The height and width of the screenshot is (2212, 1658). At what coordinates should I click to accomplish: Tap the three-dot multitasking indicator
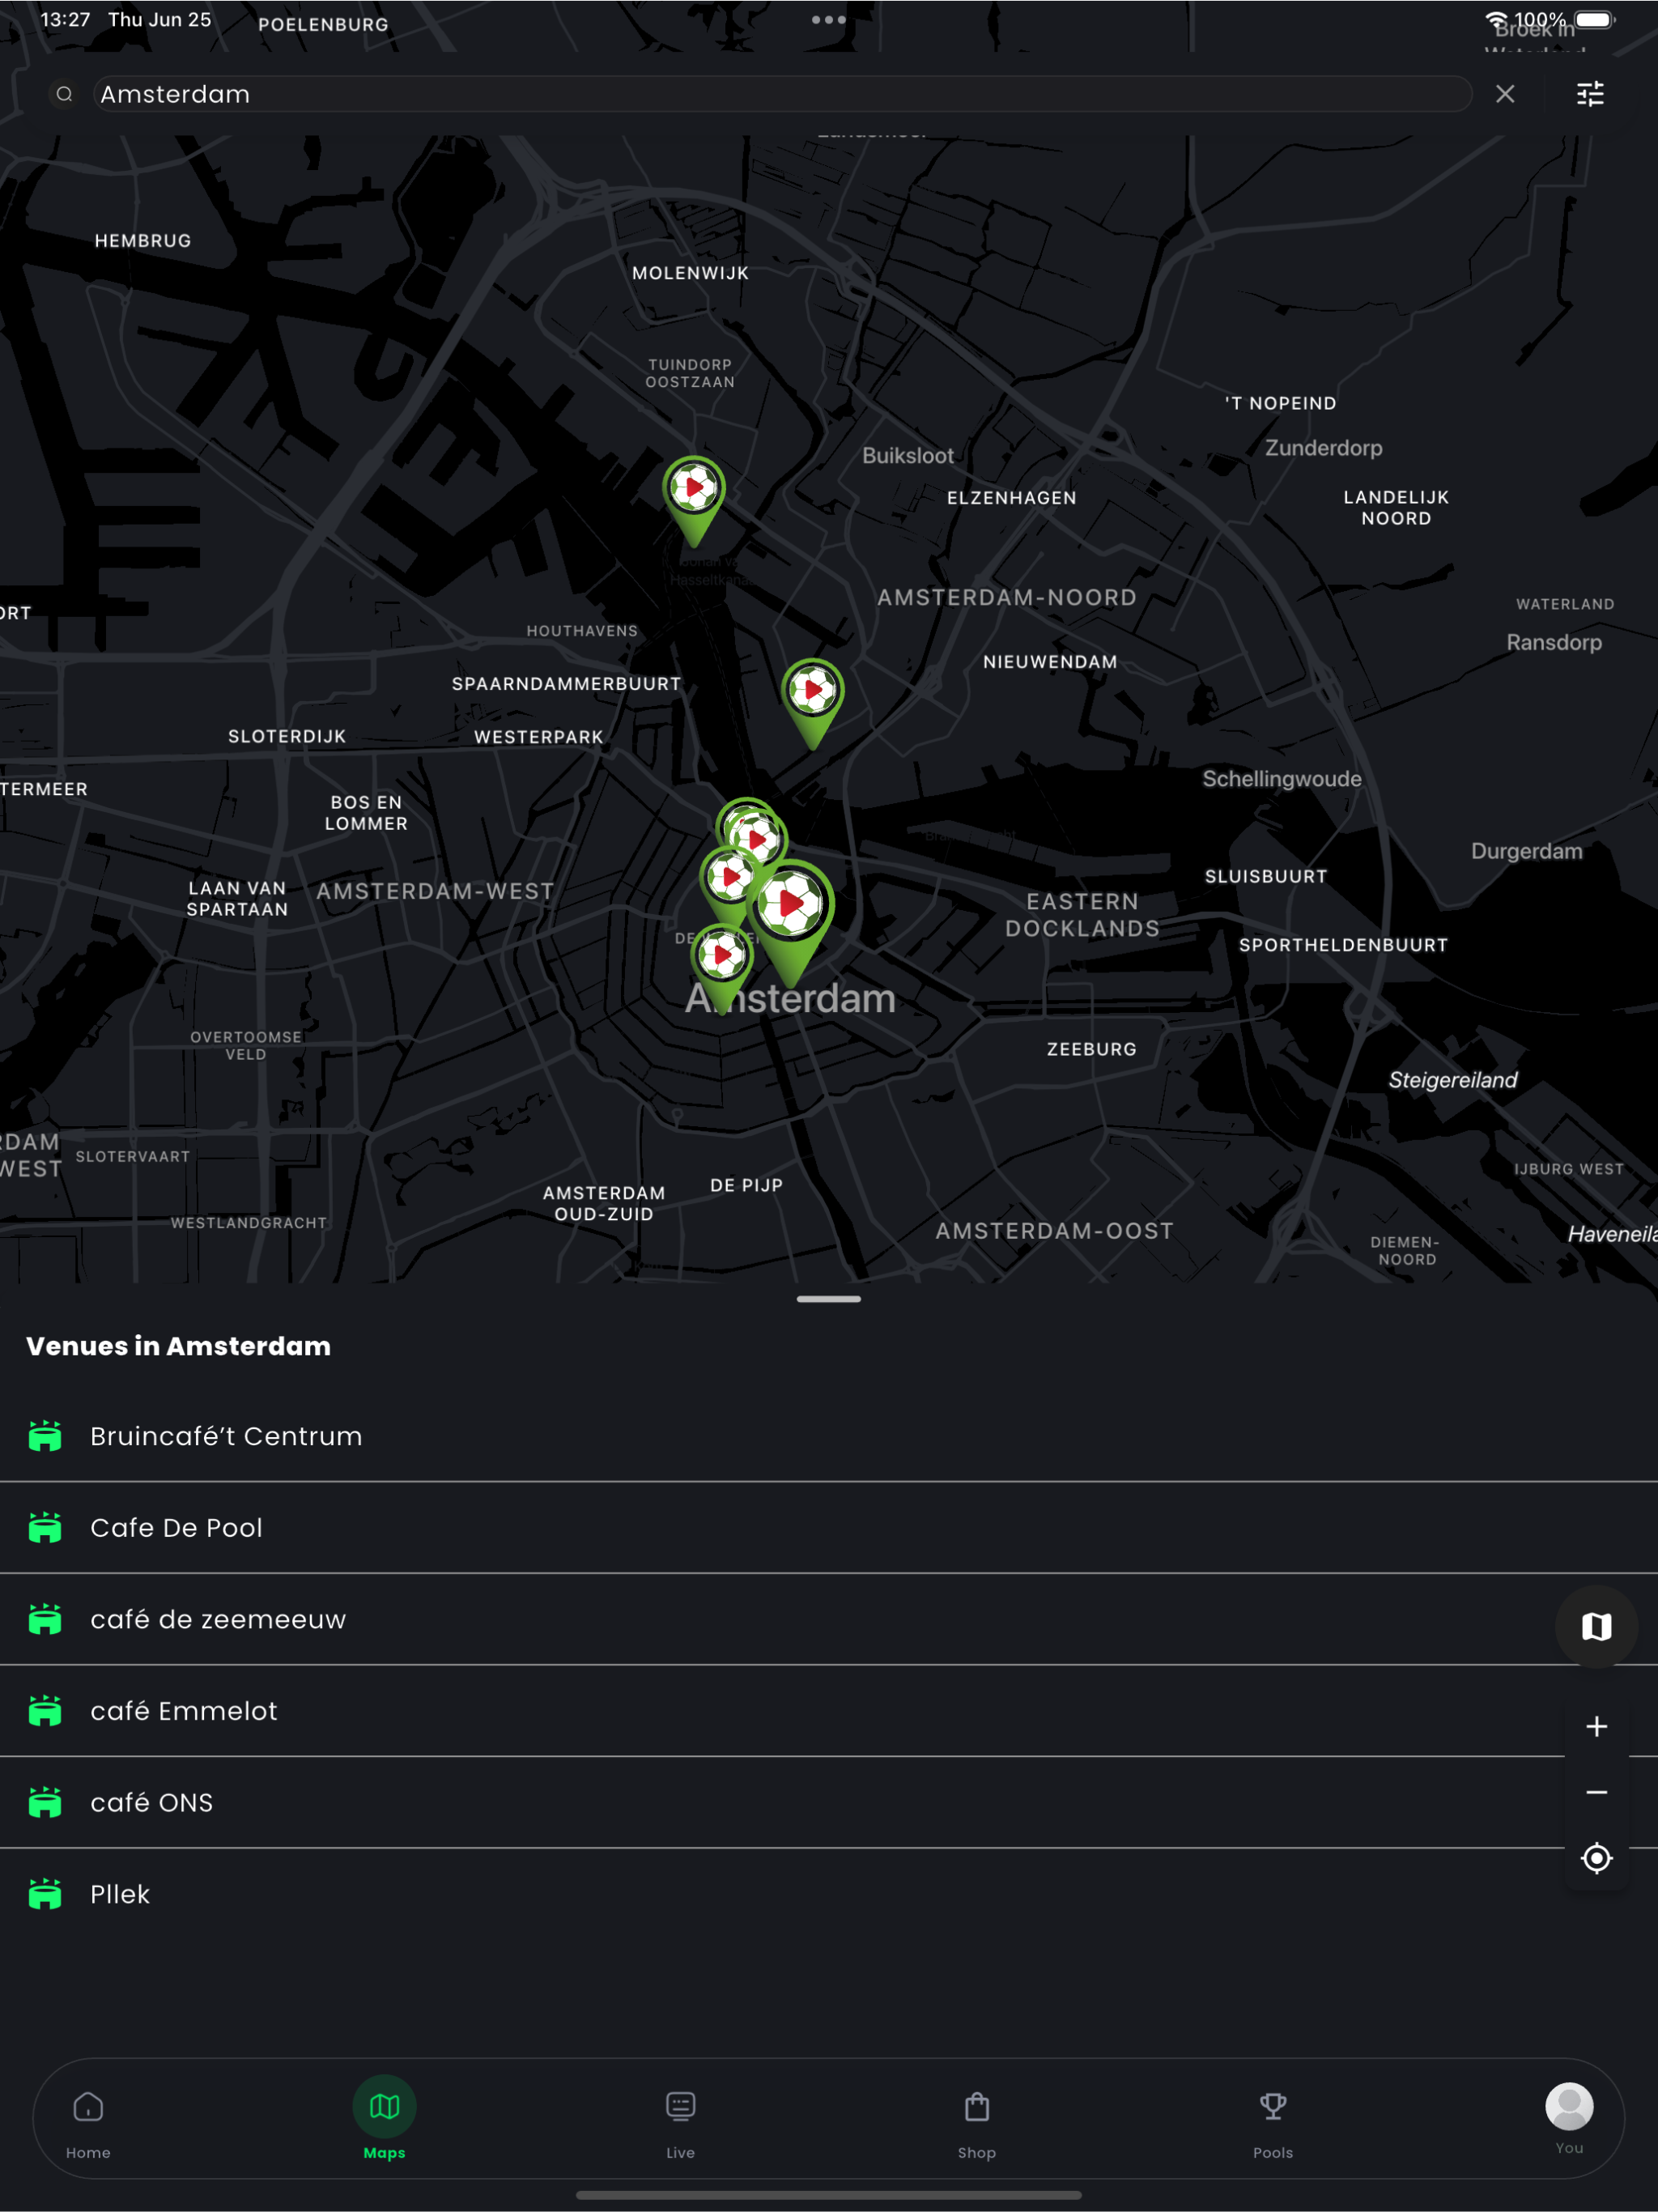click(829, 19)
